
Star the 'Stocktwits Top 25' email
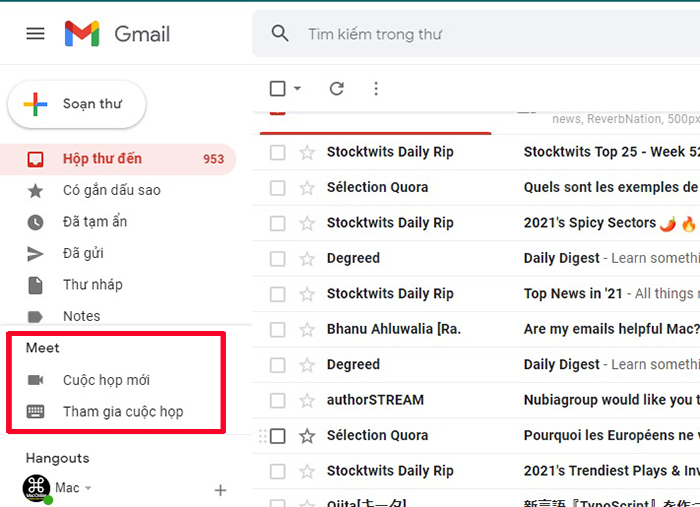tap(307, 152)
